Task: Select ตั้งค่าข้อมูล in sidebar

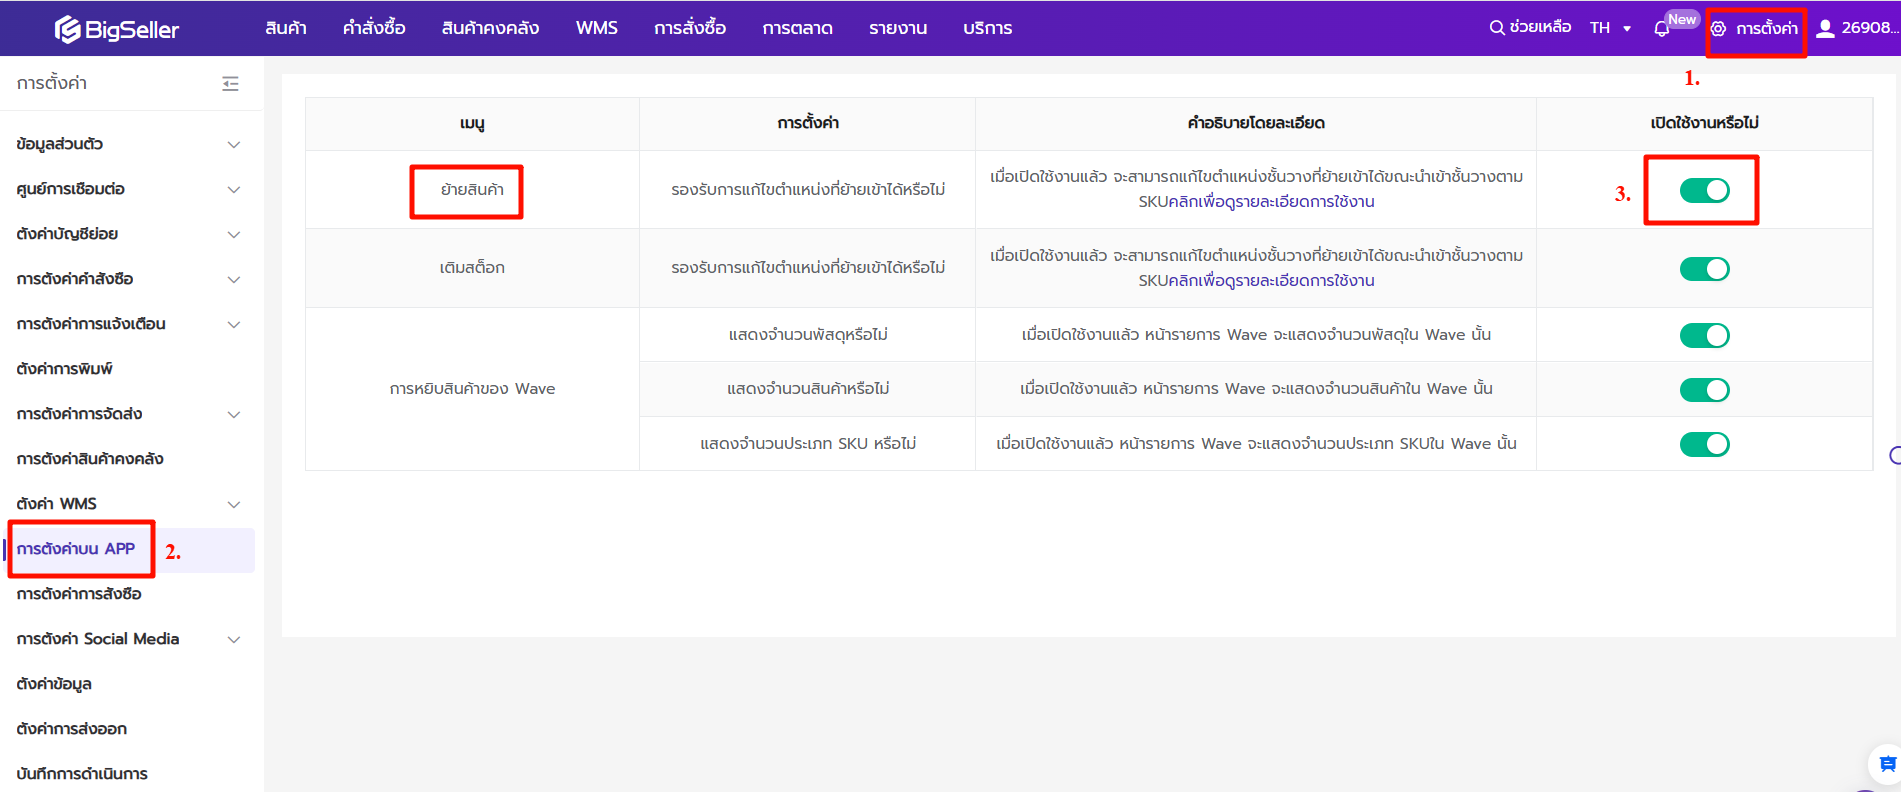Action: (x=54, y=684)
